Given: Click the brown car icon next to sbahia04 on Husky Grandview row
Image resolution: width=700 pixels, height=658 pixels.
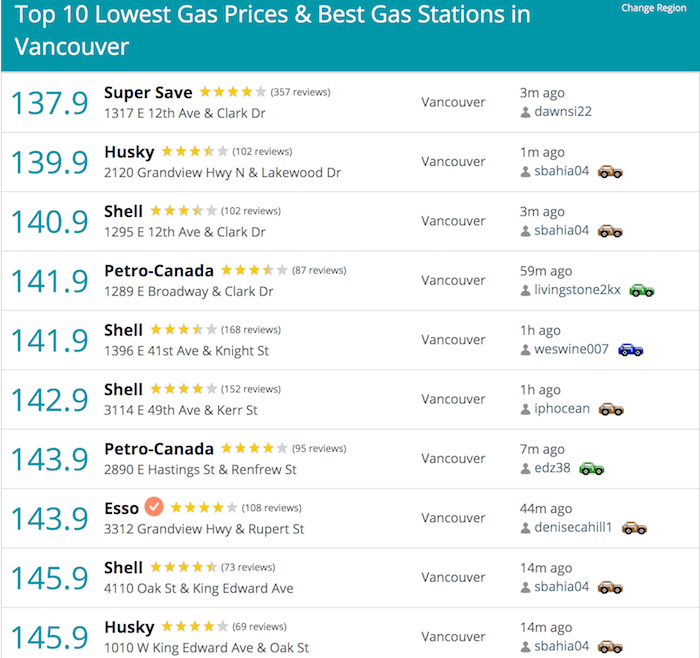Looking at the screenshot, I should click(x=610, y=171).
